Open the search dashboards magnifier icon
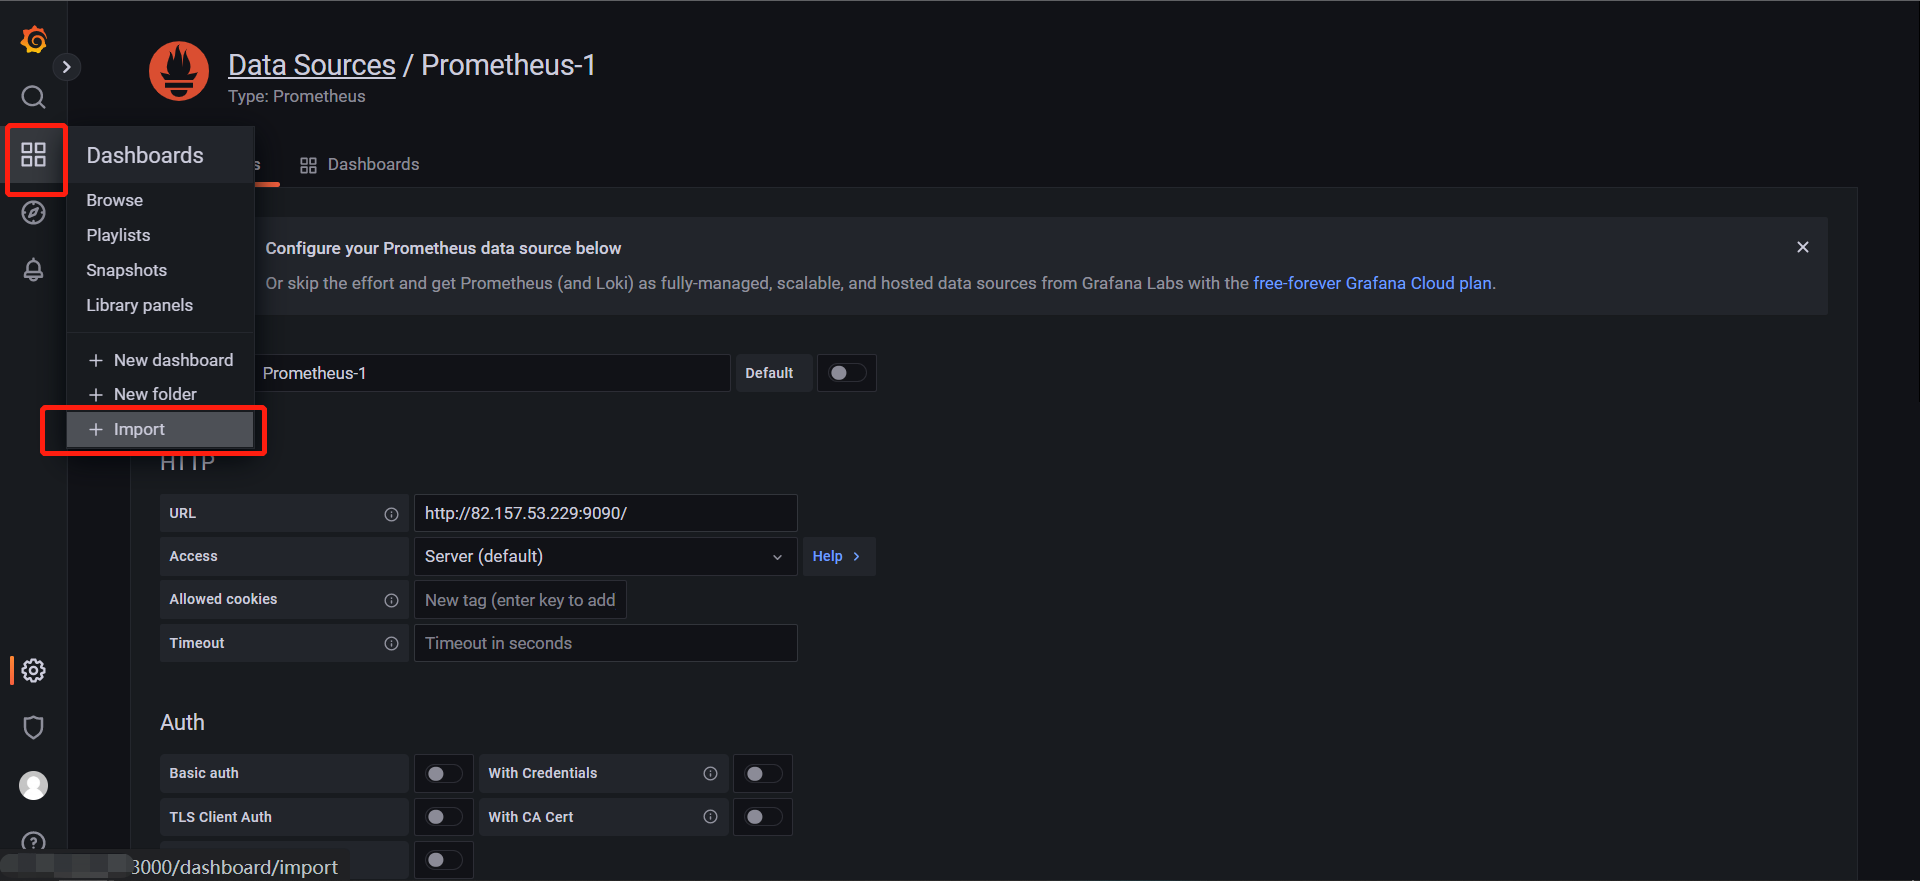 (x=33, y=97)
